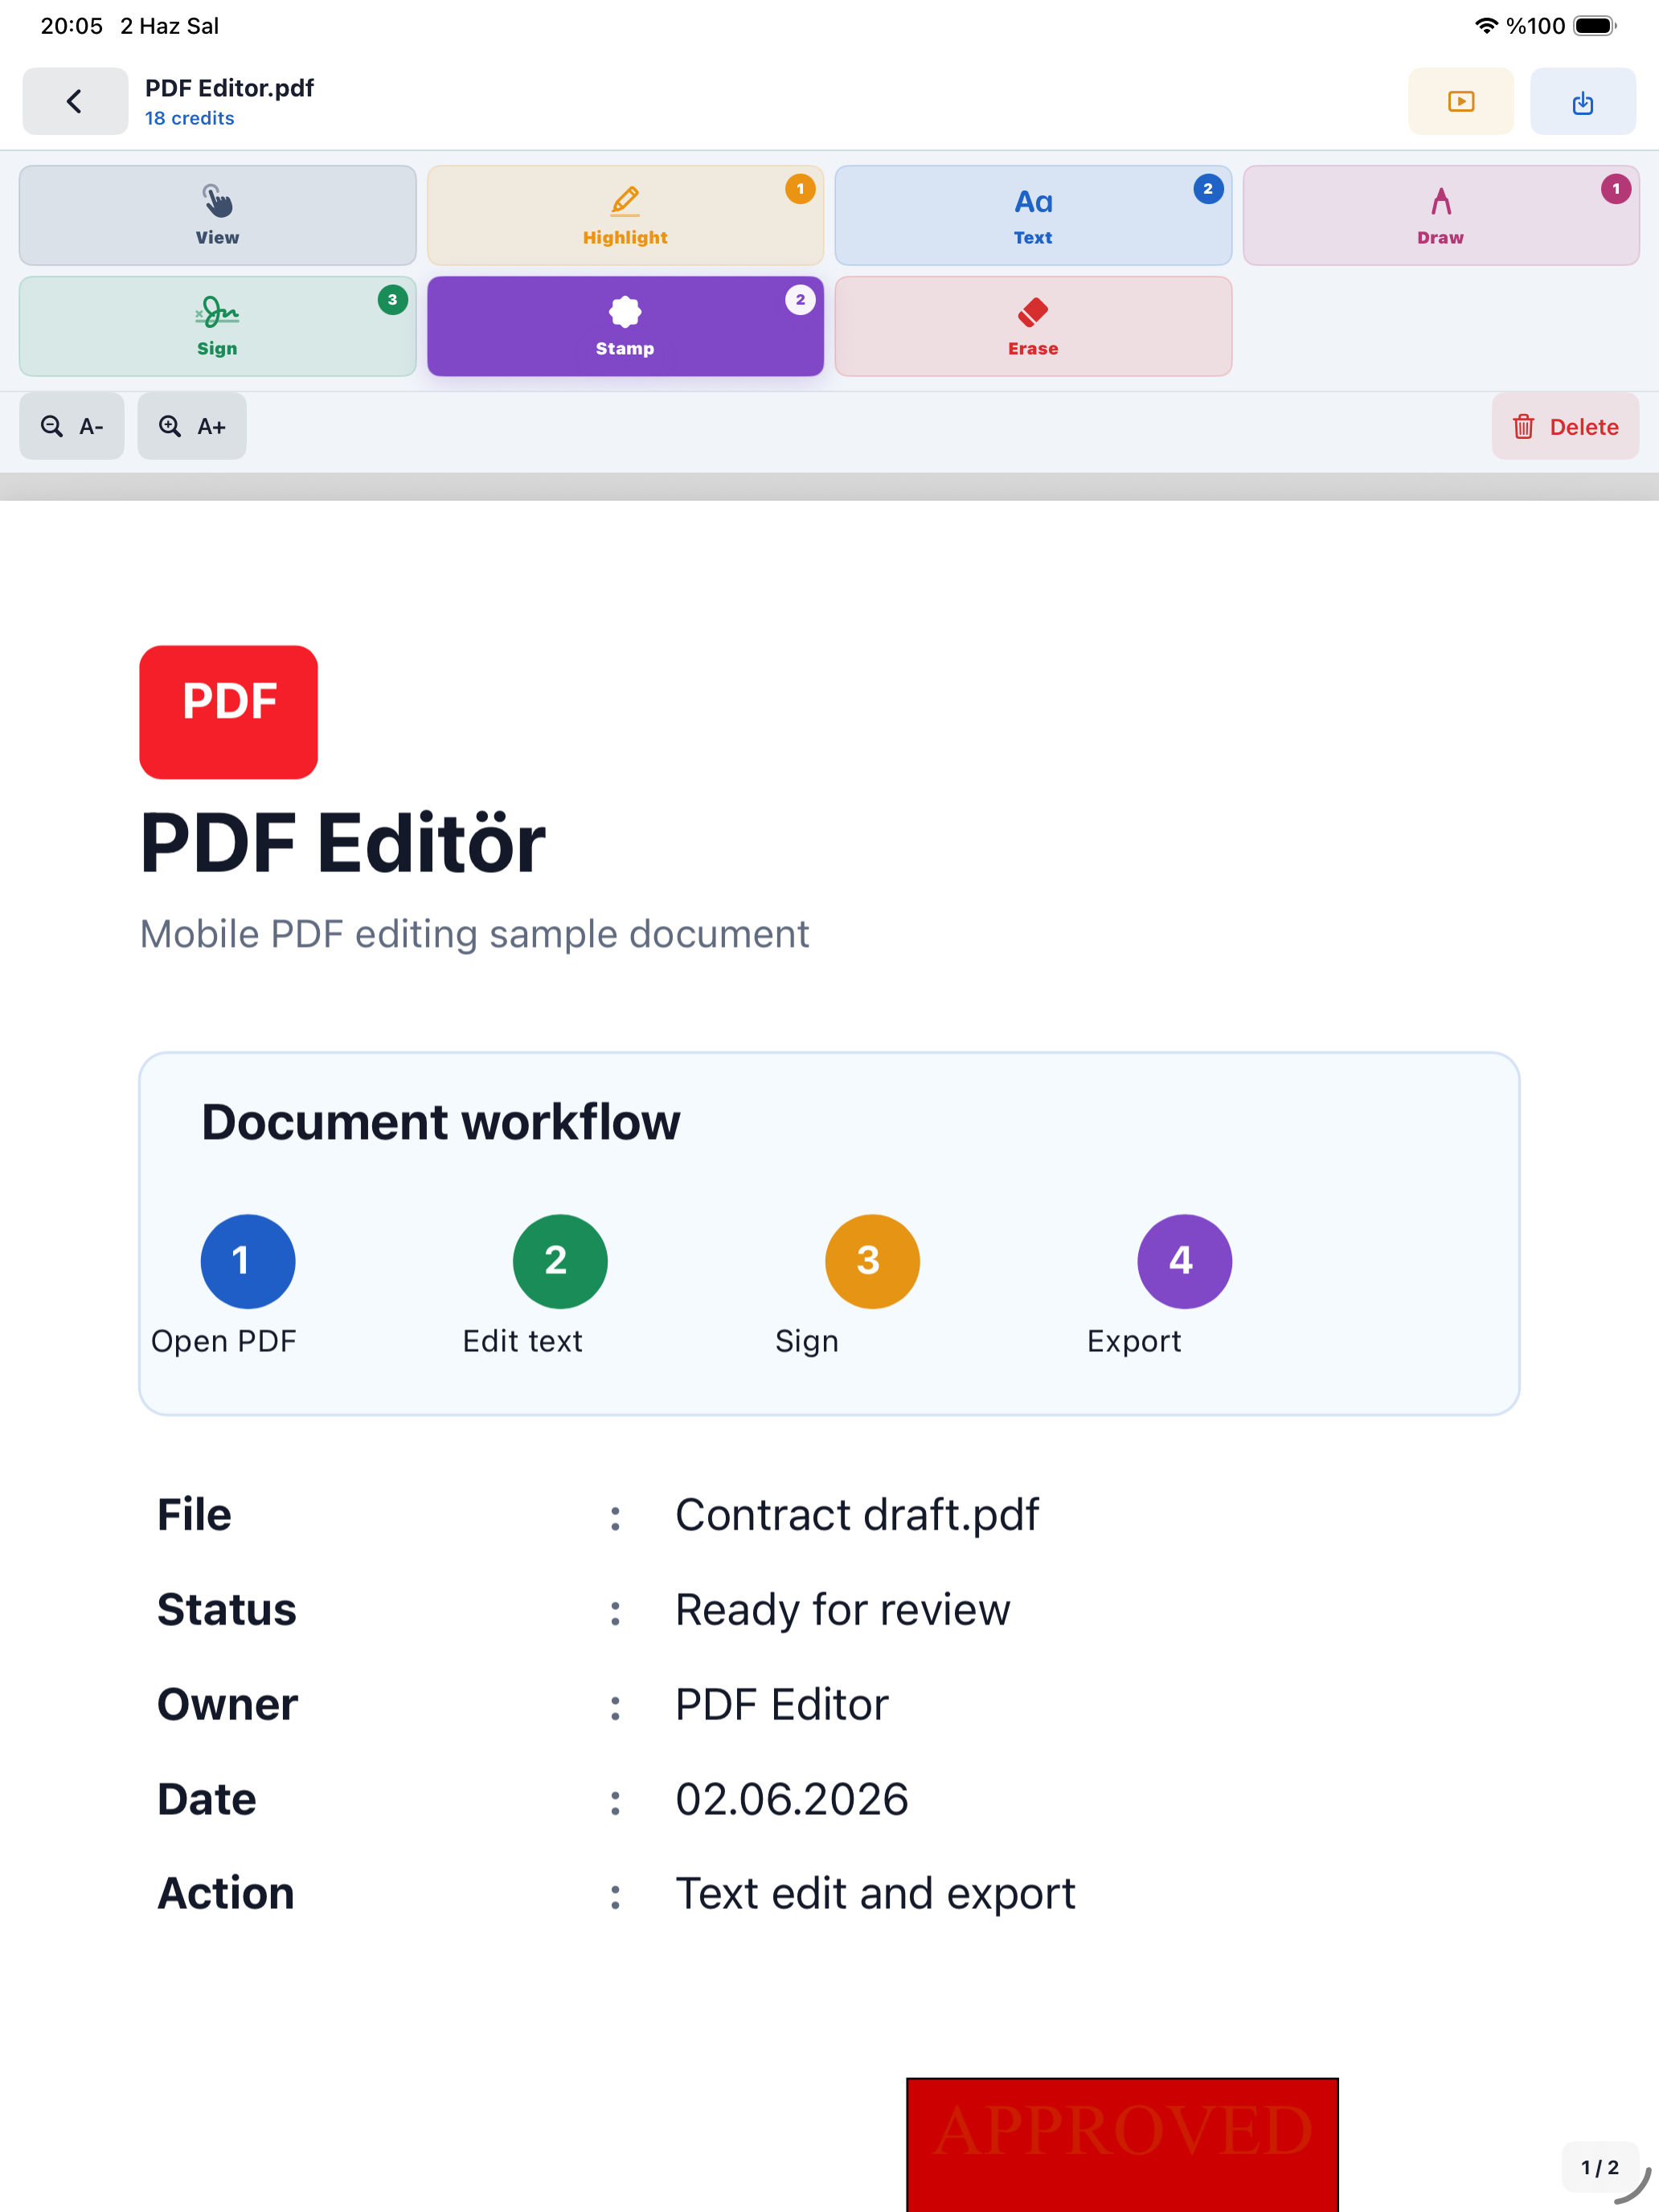Image resolution: width=1659 pixels, height=2212 pixels.
Task: Select the red APPROVED stamp
Action: click(1122, 2144)
